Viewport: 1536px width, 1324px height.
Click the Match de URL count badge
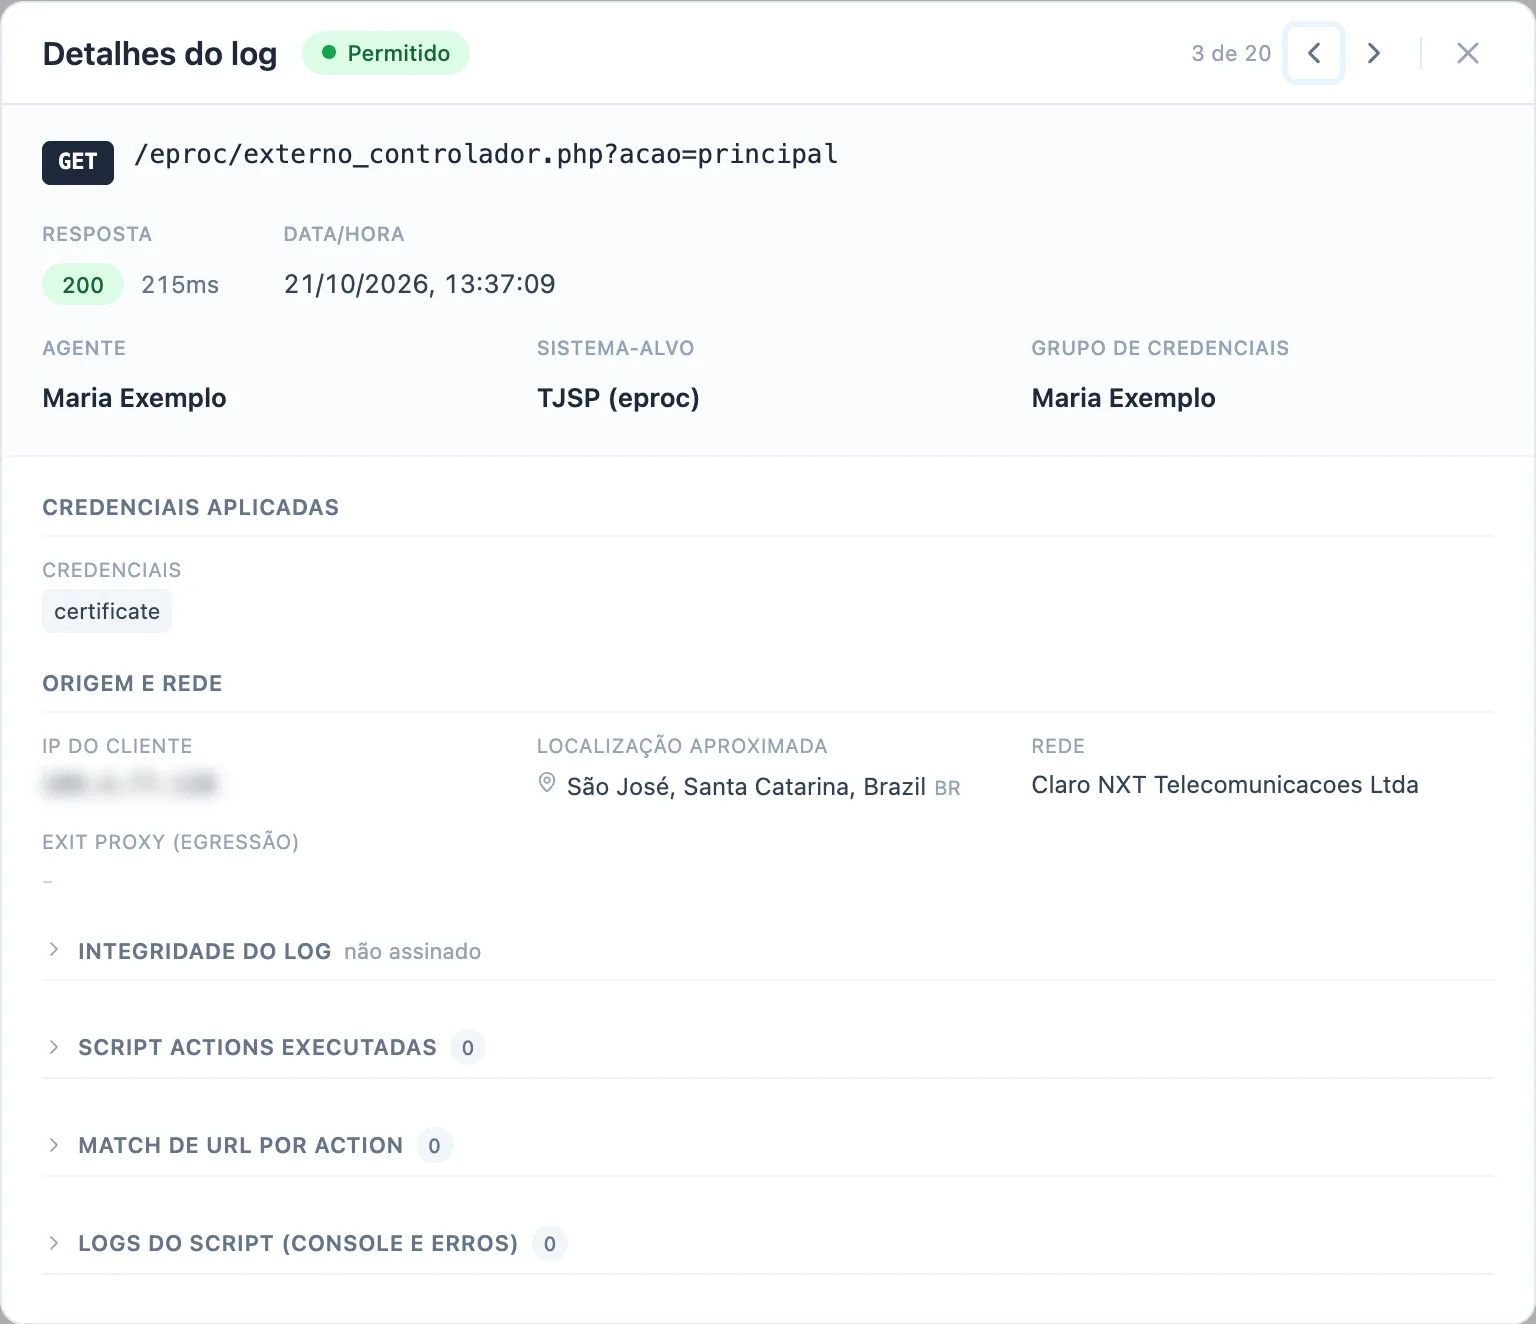[434, 1145]
